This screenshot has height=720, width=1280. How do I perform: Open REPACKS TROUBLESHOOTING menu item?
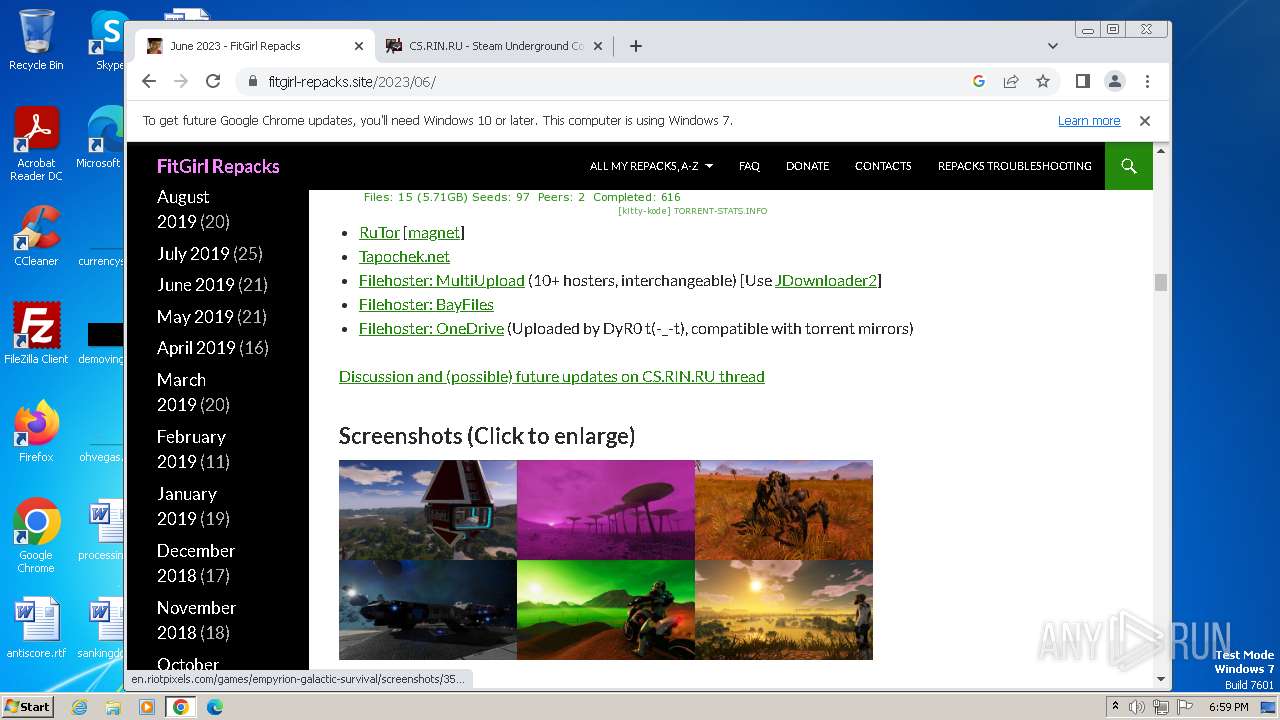[1014, 166]
